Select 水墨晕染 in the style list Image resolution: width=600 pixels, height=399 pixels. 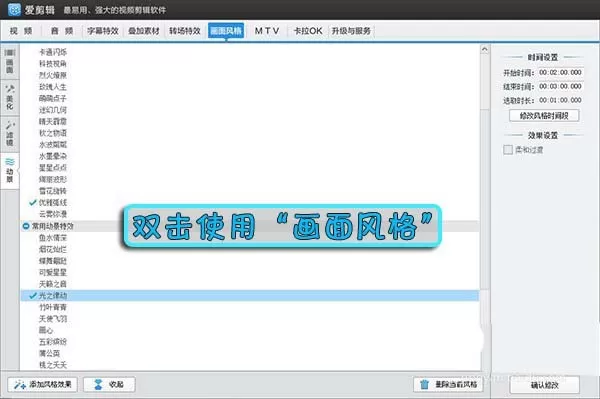coord(53,156)
